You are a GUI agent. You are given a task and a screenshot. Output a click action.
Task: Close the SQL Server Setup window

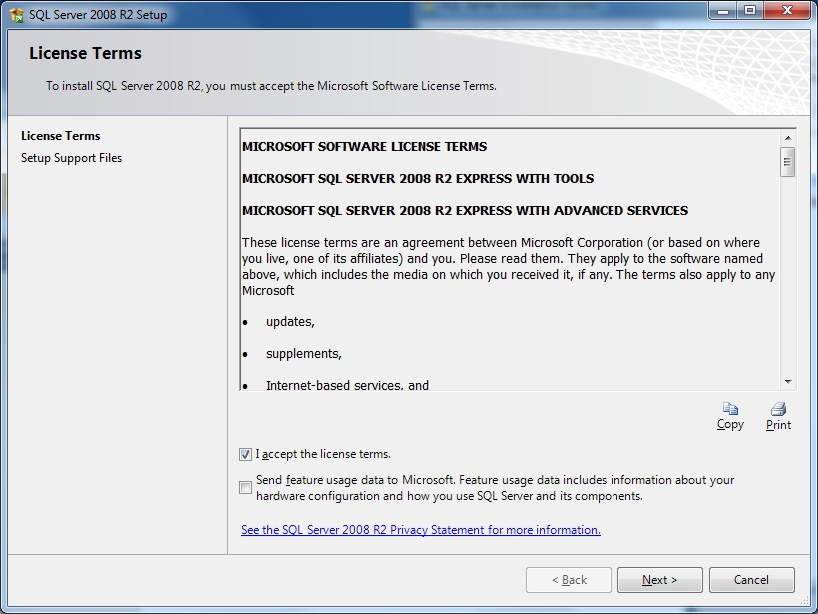pos(787,11)
